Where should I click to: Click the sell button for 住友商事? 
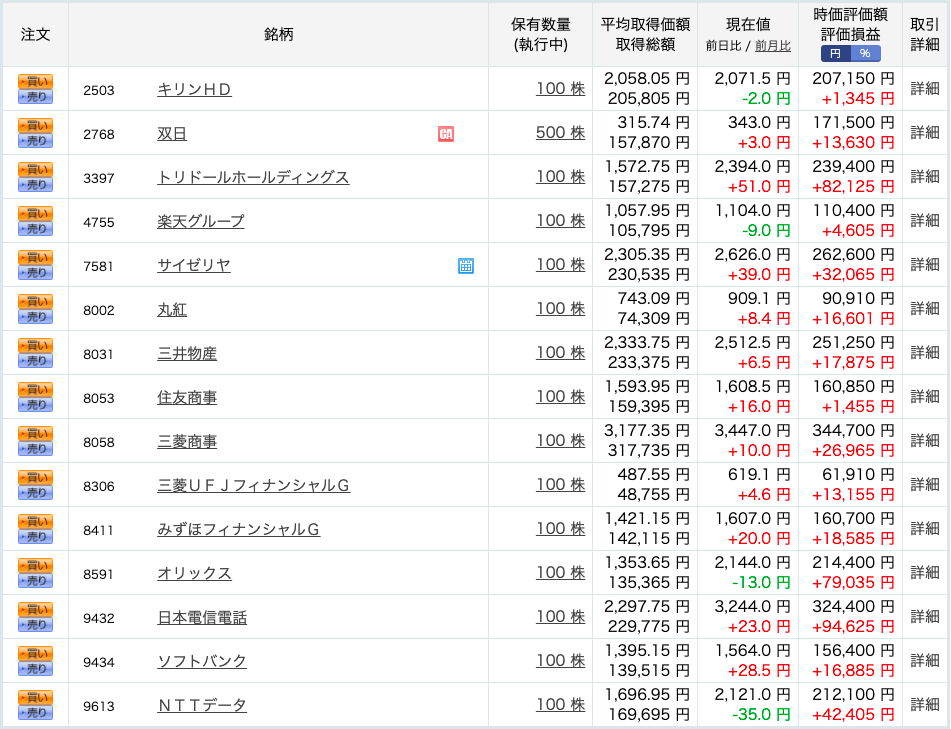[35, 405]
